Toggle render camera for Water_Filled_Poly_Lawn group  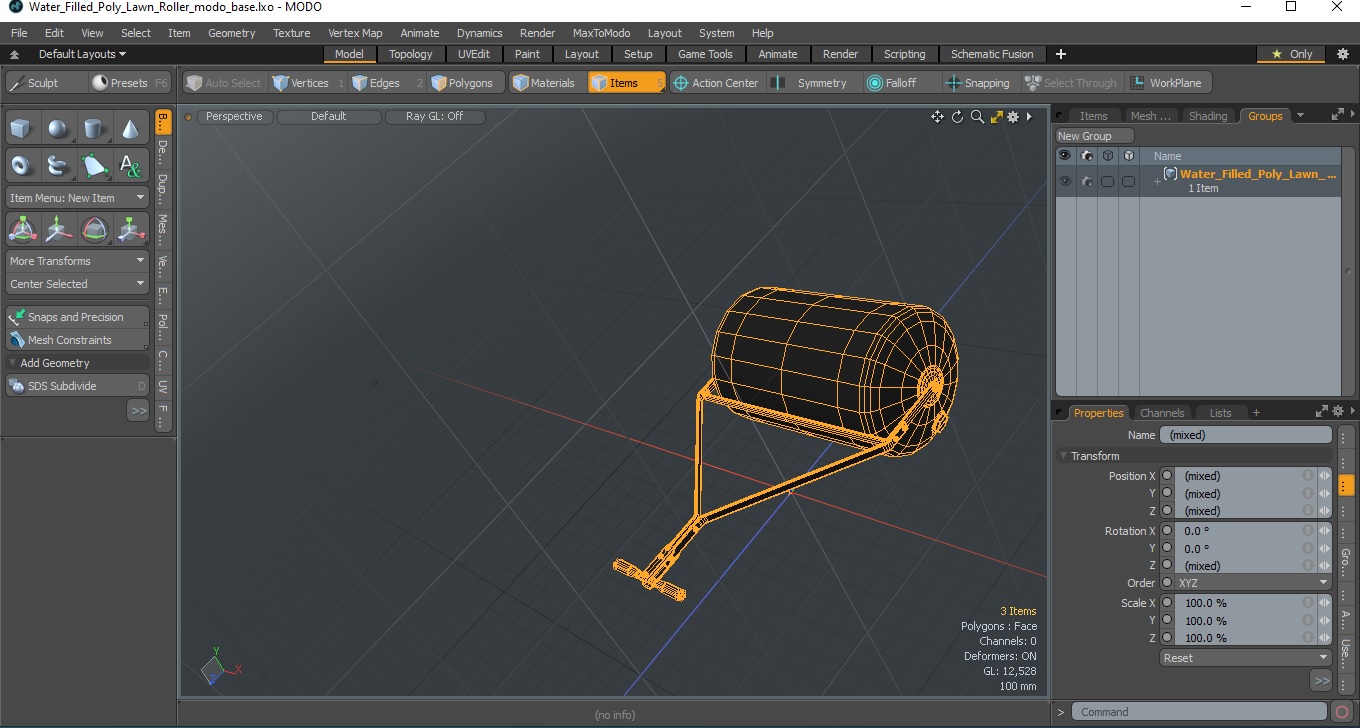click(x=1086, y=181)
